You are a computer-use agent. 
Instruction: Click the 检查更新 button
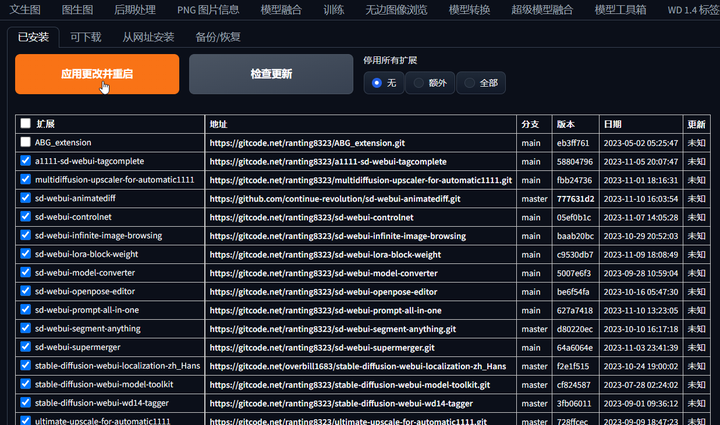[271, 74]
